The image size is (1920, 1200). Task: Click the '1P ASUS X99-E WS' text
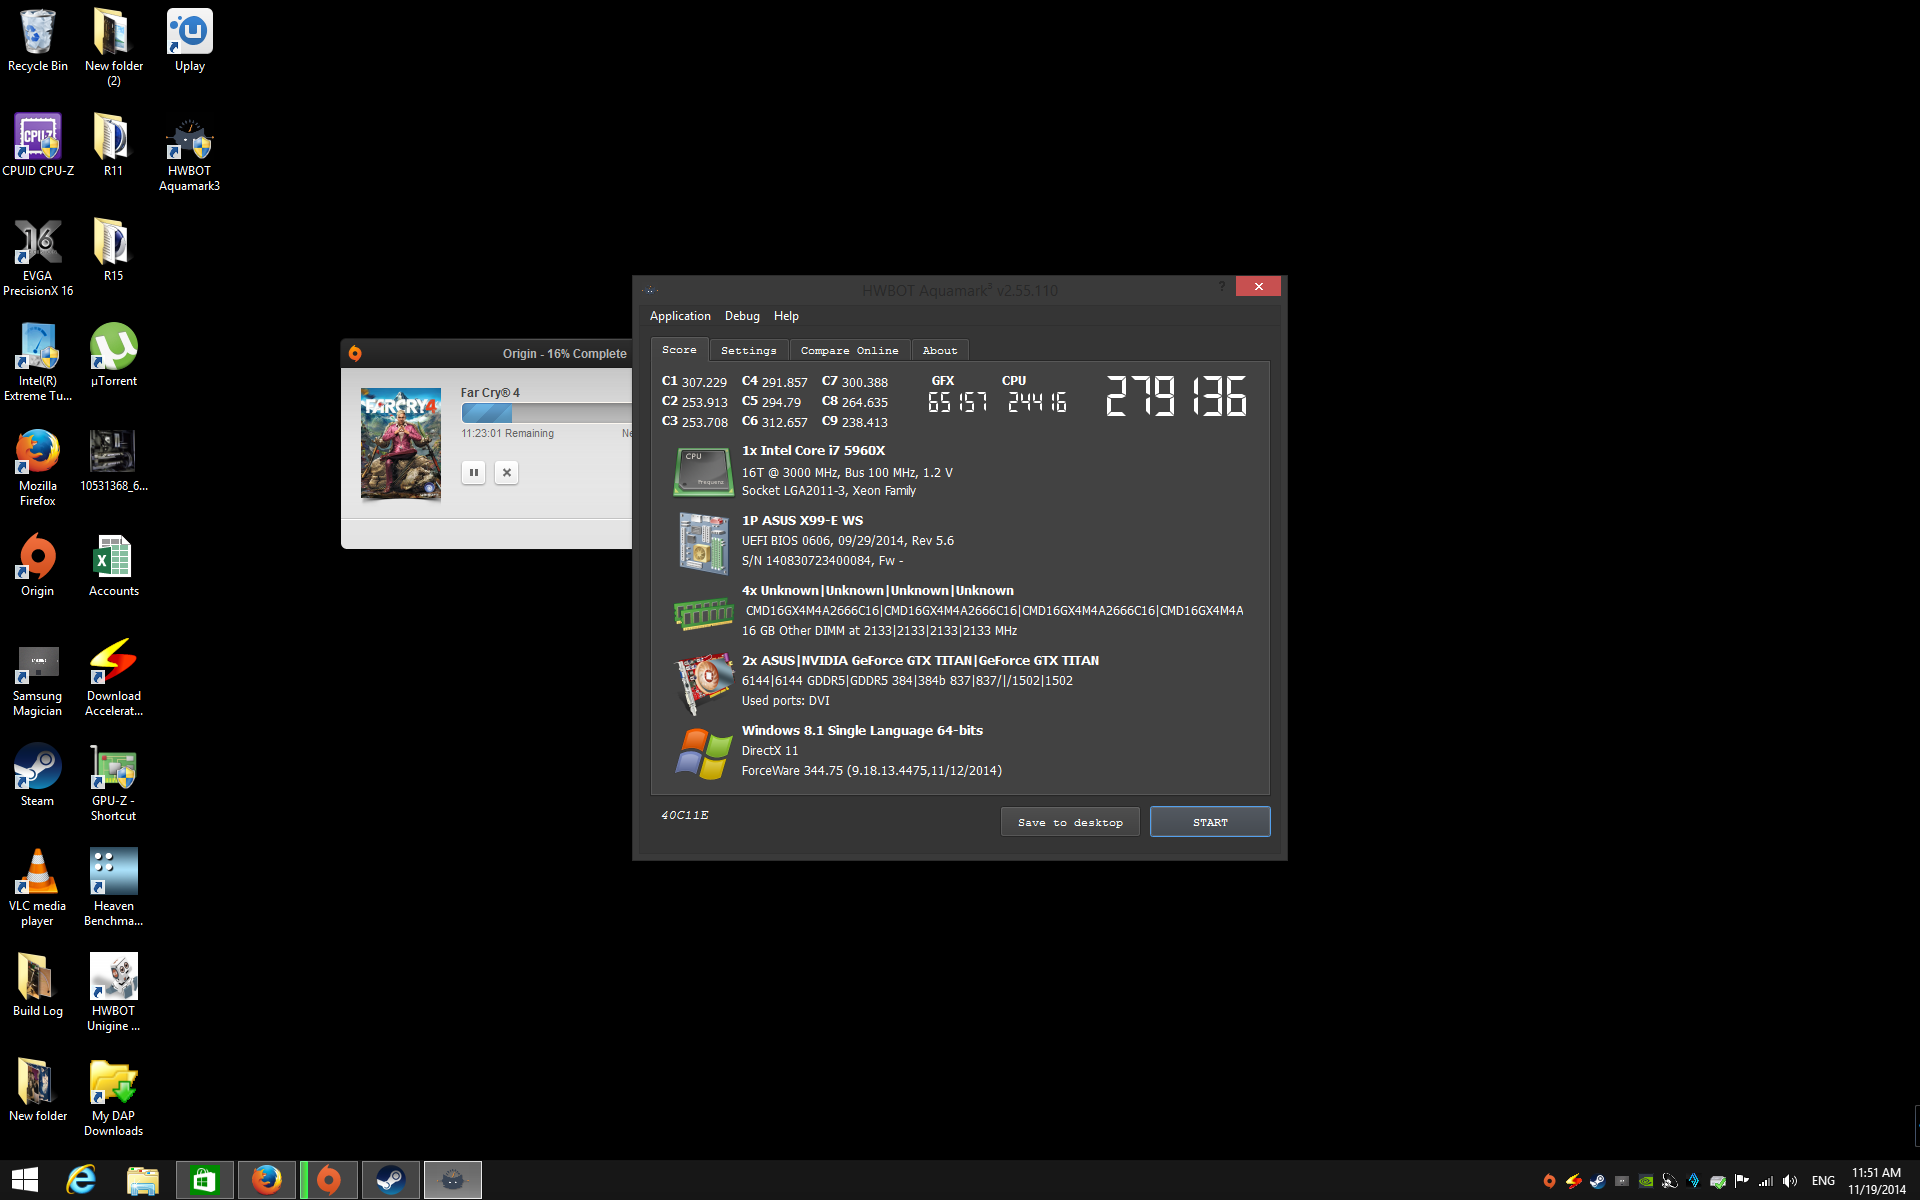point(802,521)
